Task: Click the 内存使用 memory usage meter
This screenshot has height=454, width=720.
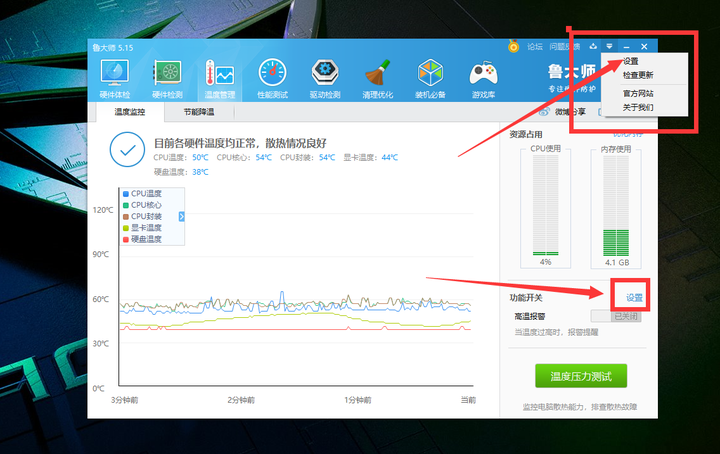Action: point(616,205)
